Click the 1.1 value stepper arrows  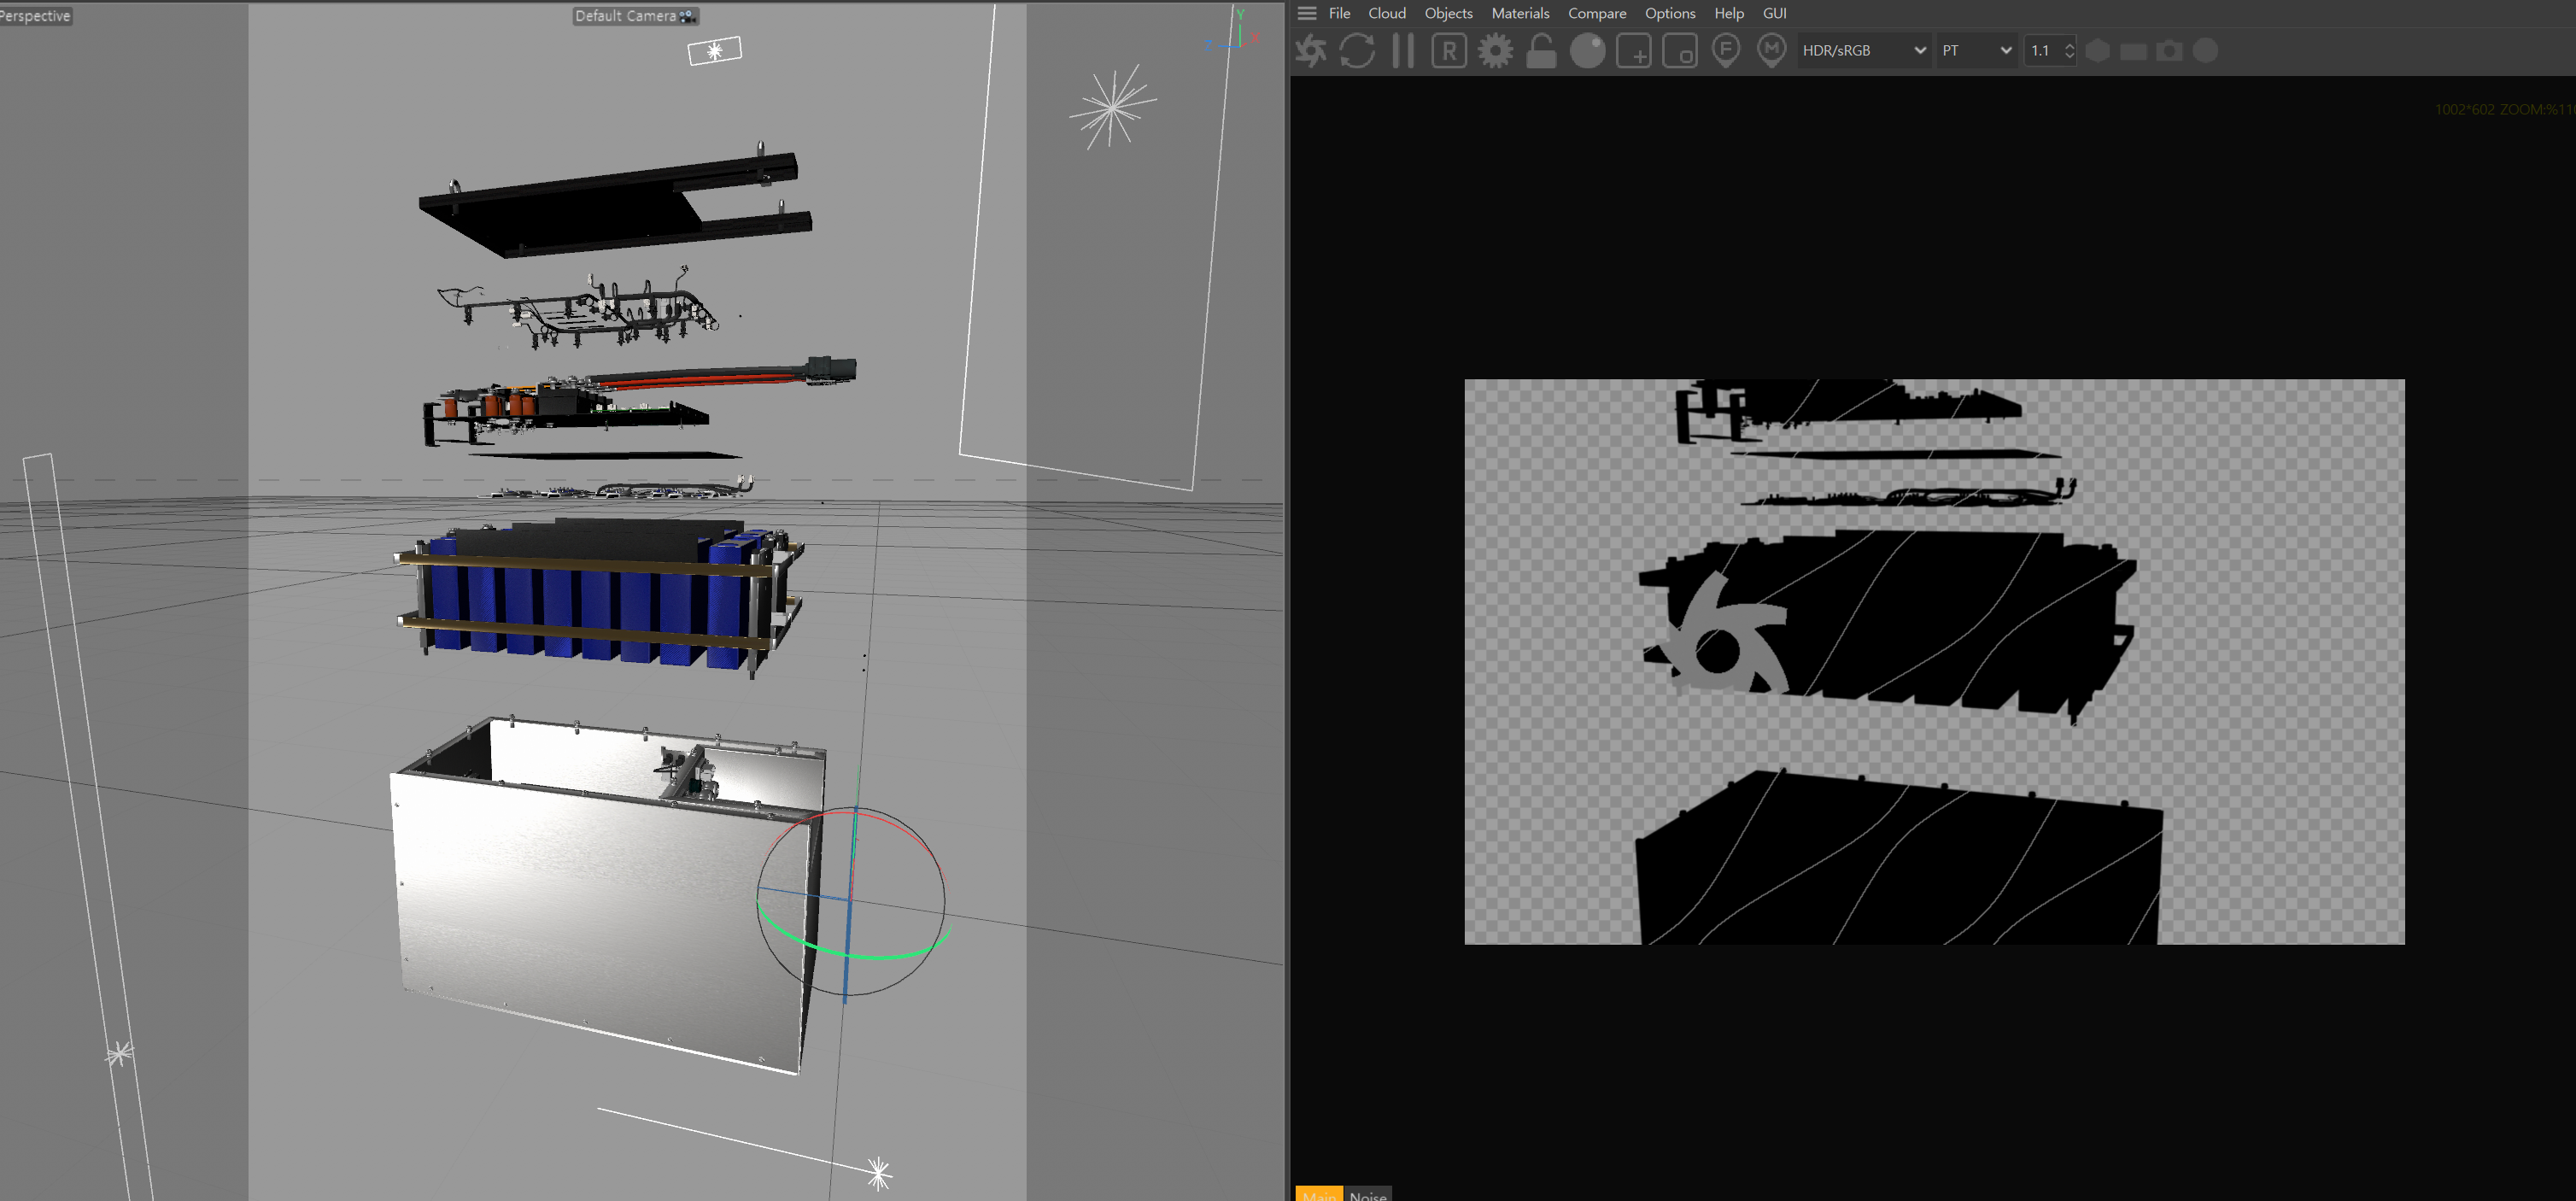click(2069, 51)
